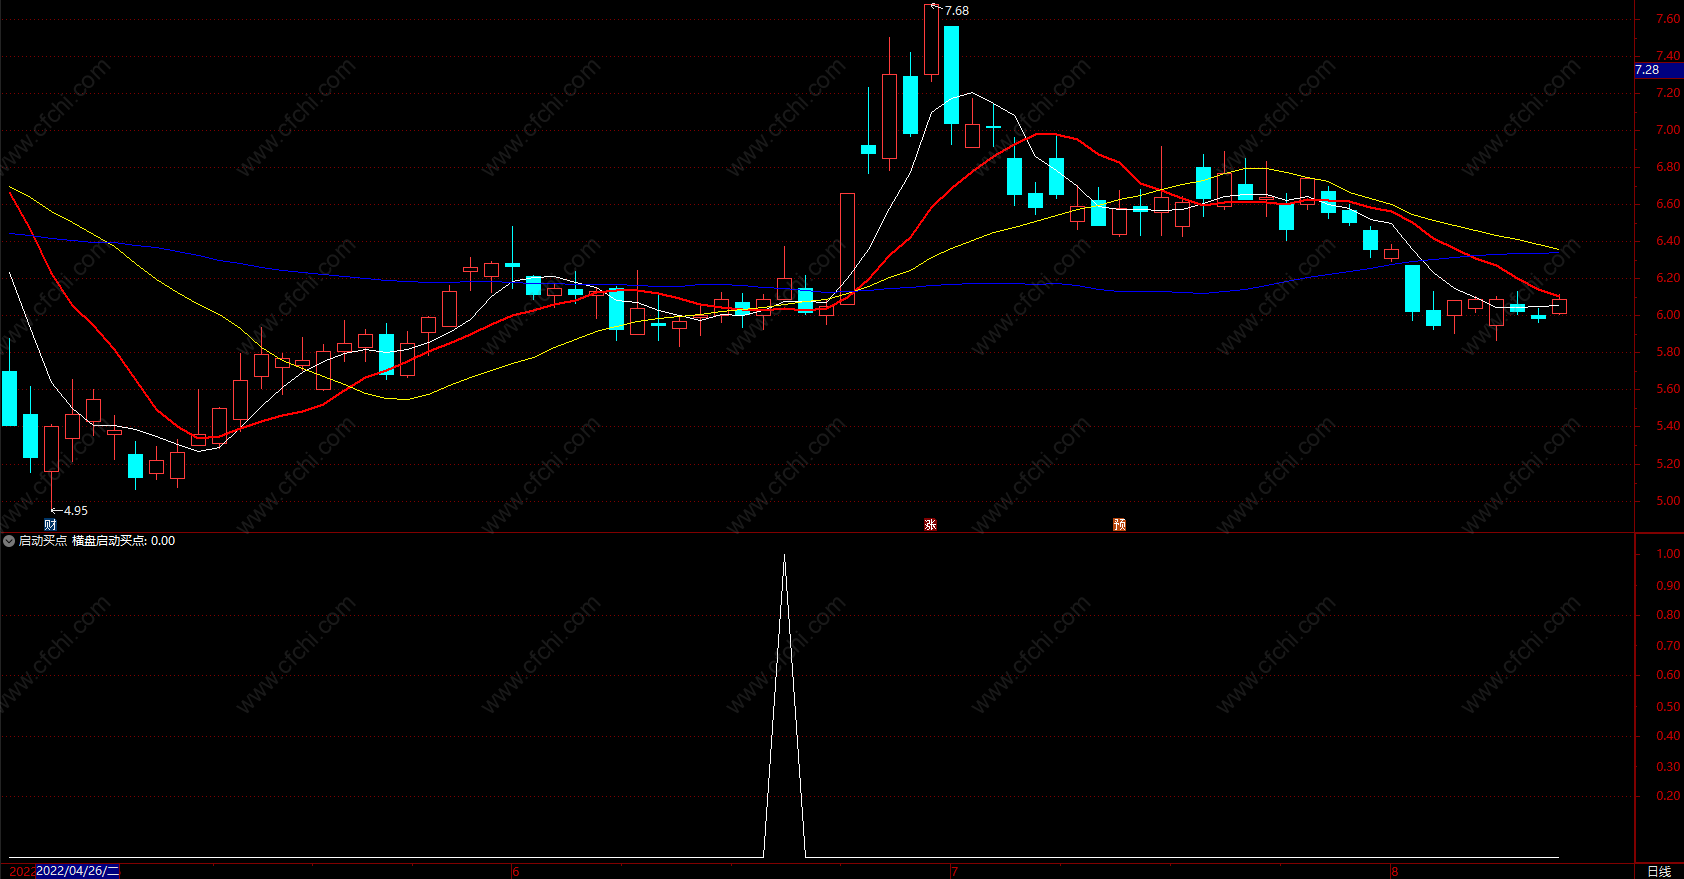Click the 预 forecast marker icon

click(1119, 525)
